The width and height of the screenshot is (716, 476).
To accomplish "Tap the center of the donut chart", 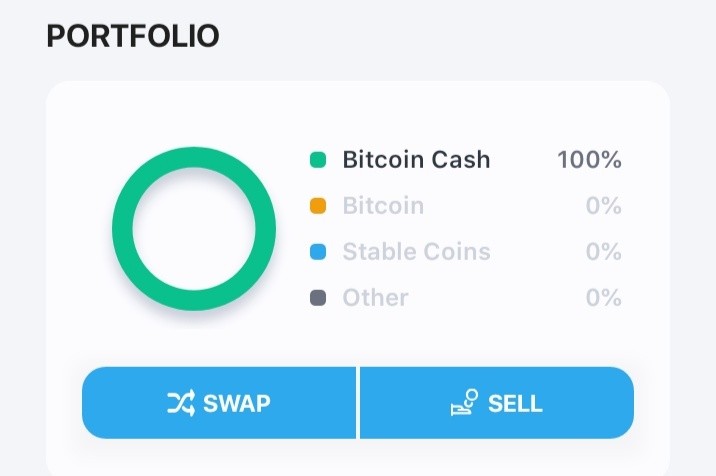I will [194, 229].
